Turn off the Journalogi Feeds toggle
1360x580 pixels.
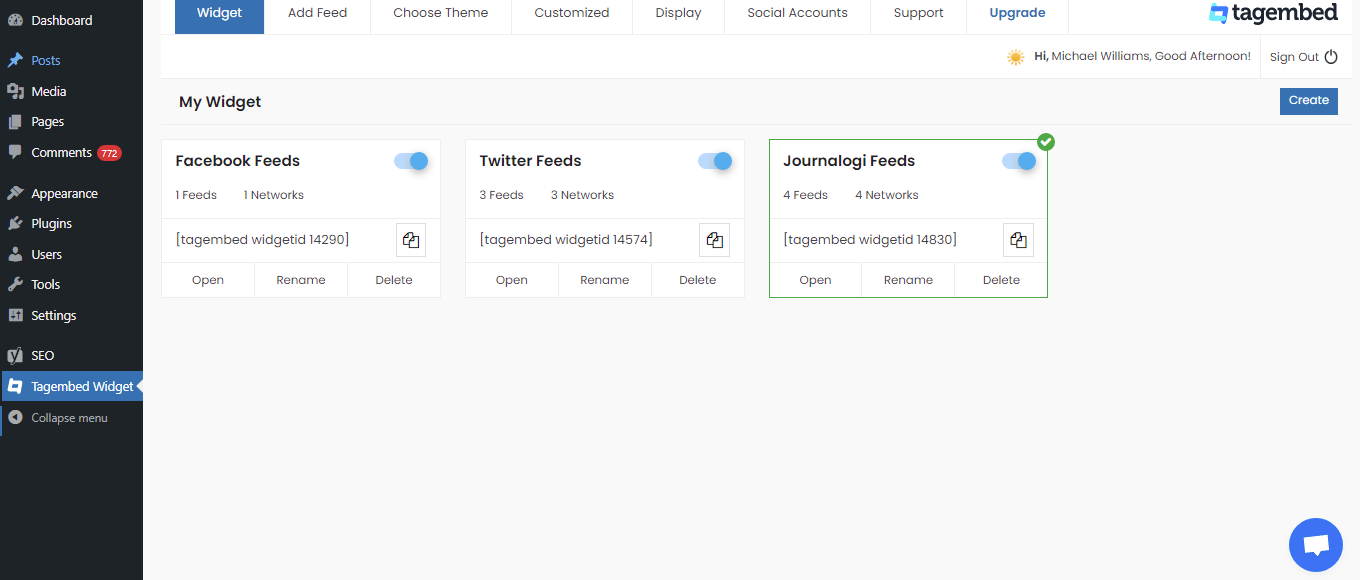(x=1019, y=161)
